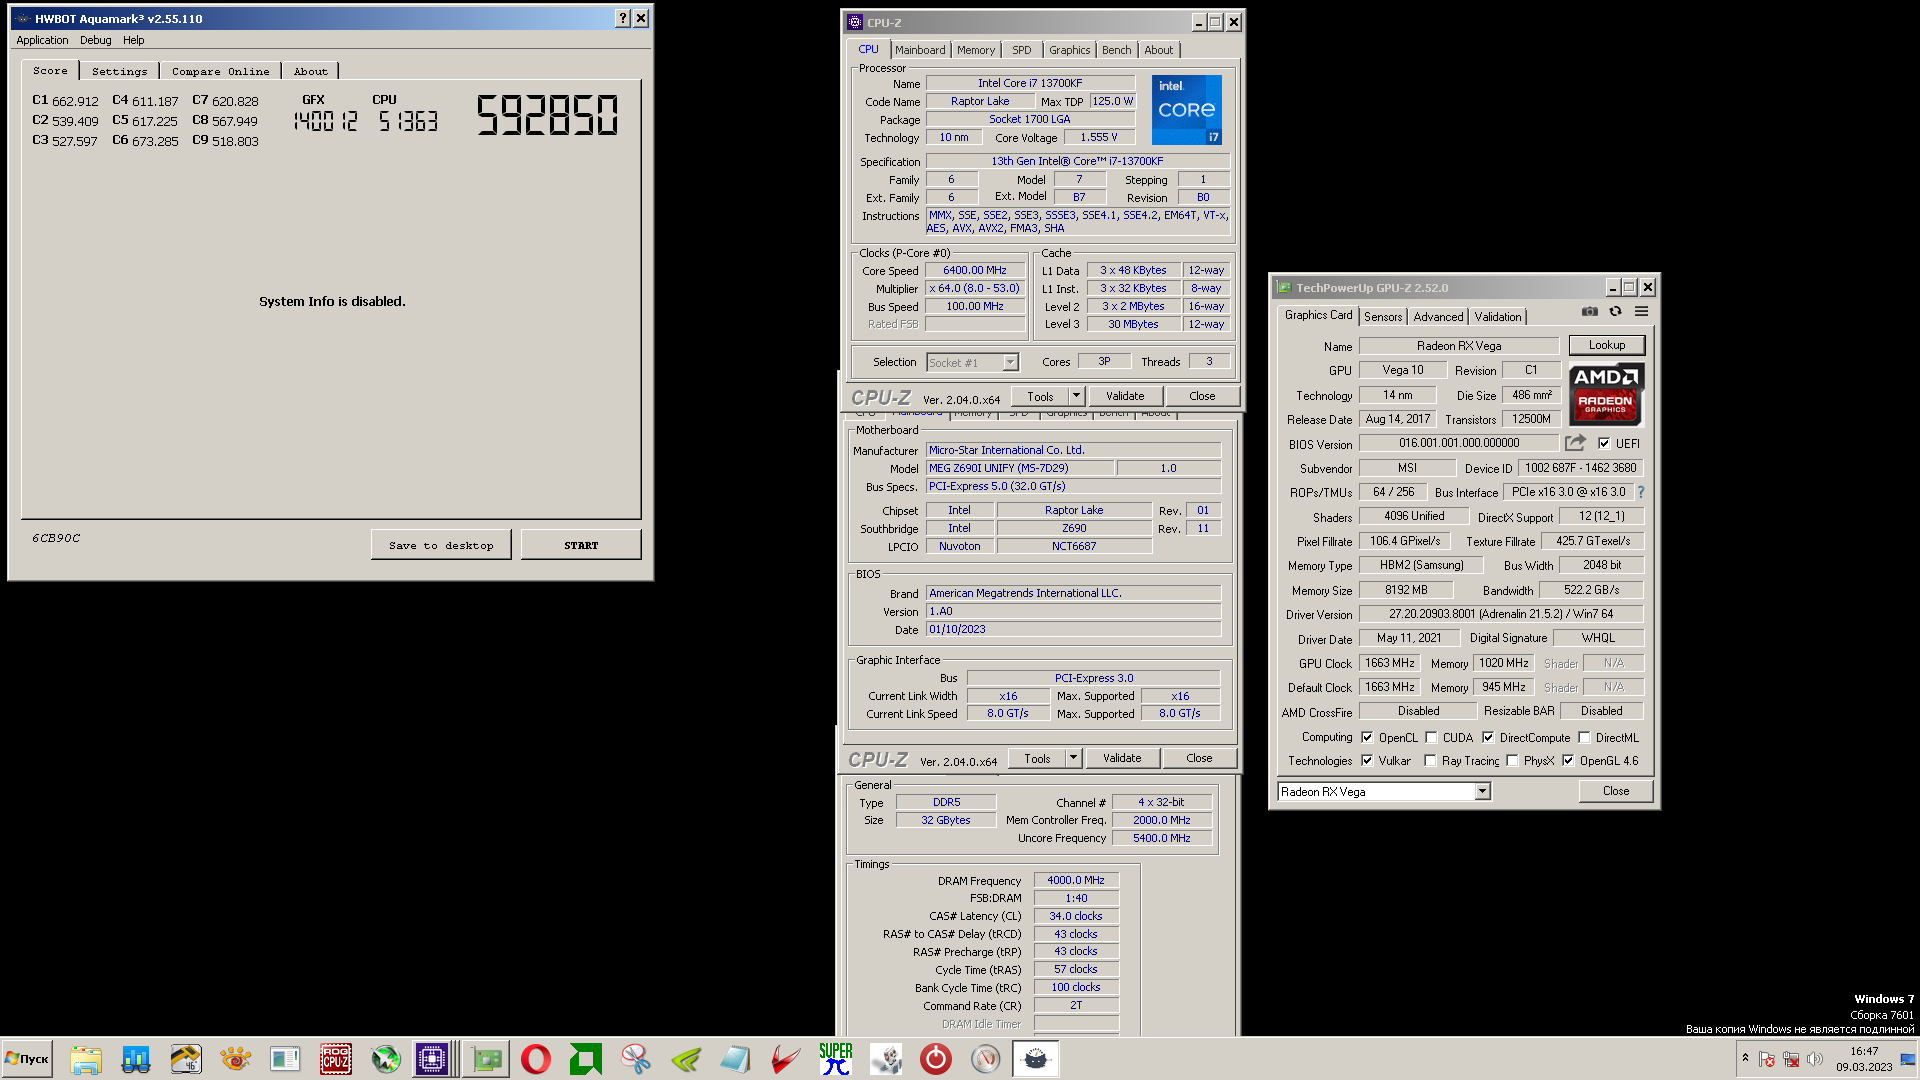Switch to the Compare Online tab

pos(220,72)
